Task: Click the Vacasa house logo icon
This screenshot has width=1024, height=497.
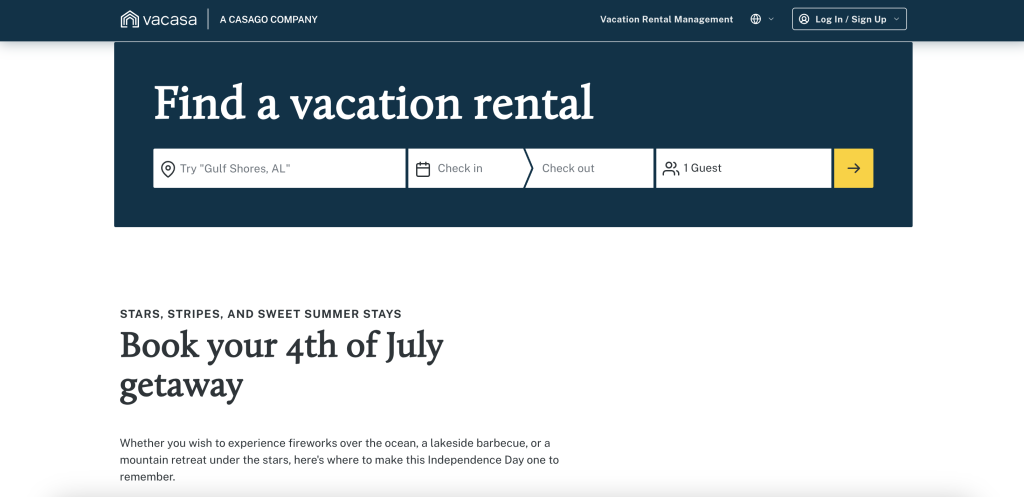Action: [x=129, y=19]
